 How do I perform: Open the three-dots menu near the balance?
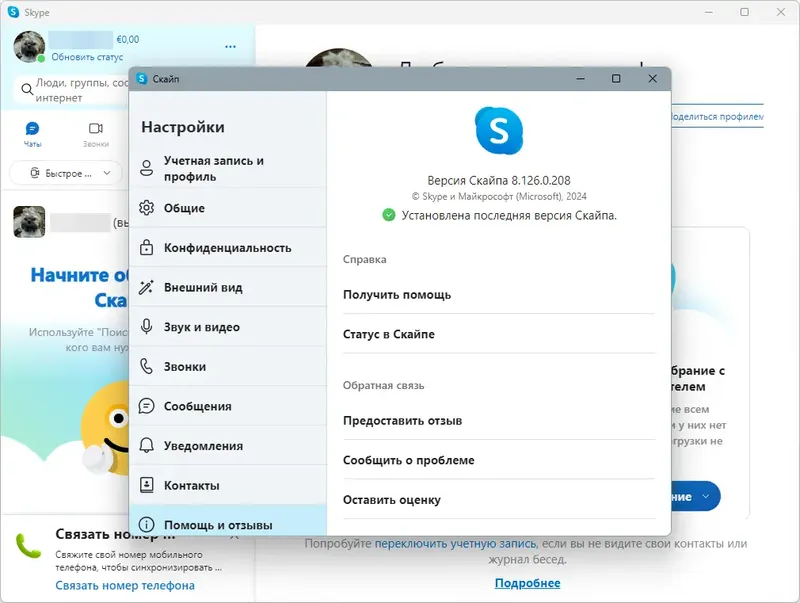[x=229, y=46]
